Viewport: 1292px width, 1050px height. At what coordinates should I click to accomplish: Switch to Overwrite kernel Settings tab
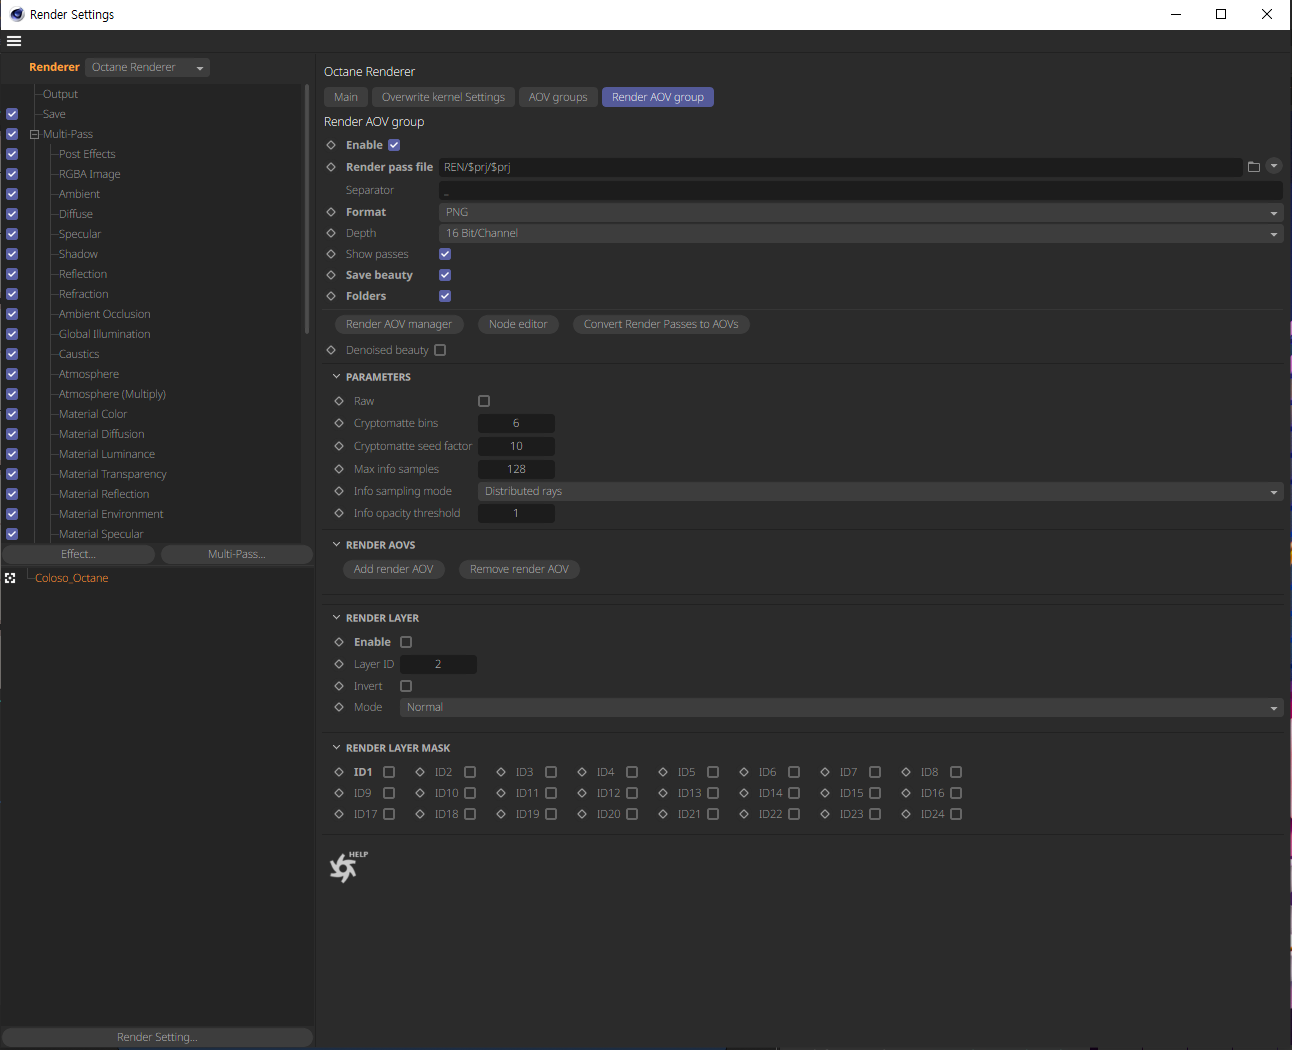pos(443,97)
